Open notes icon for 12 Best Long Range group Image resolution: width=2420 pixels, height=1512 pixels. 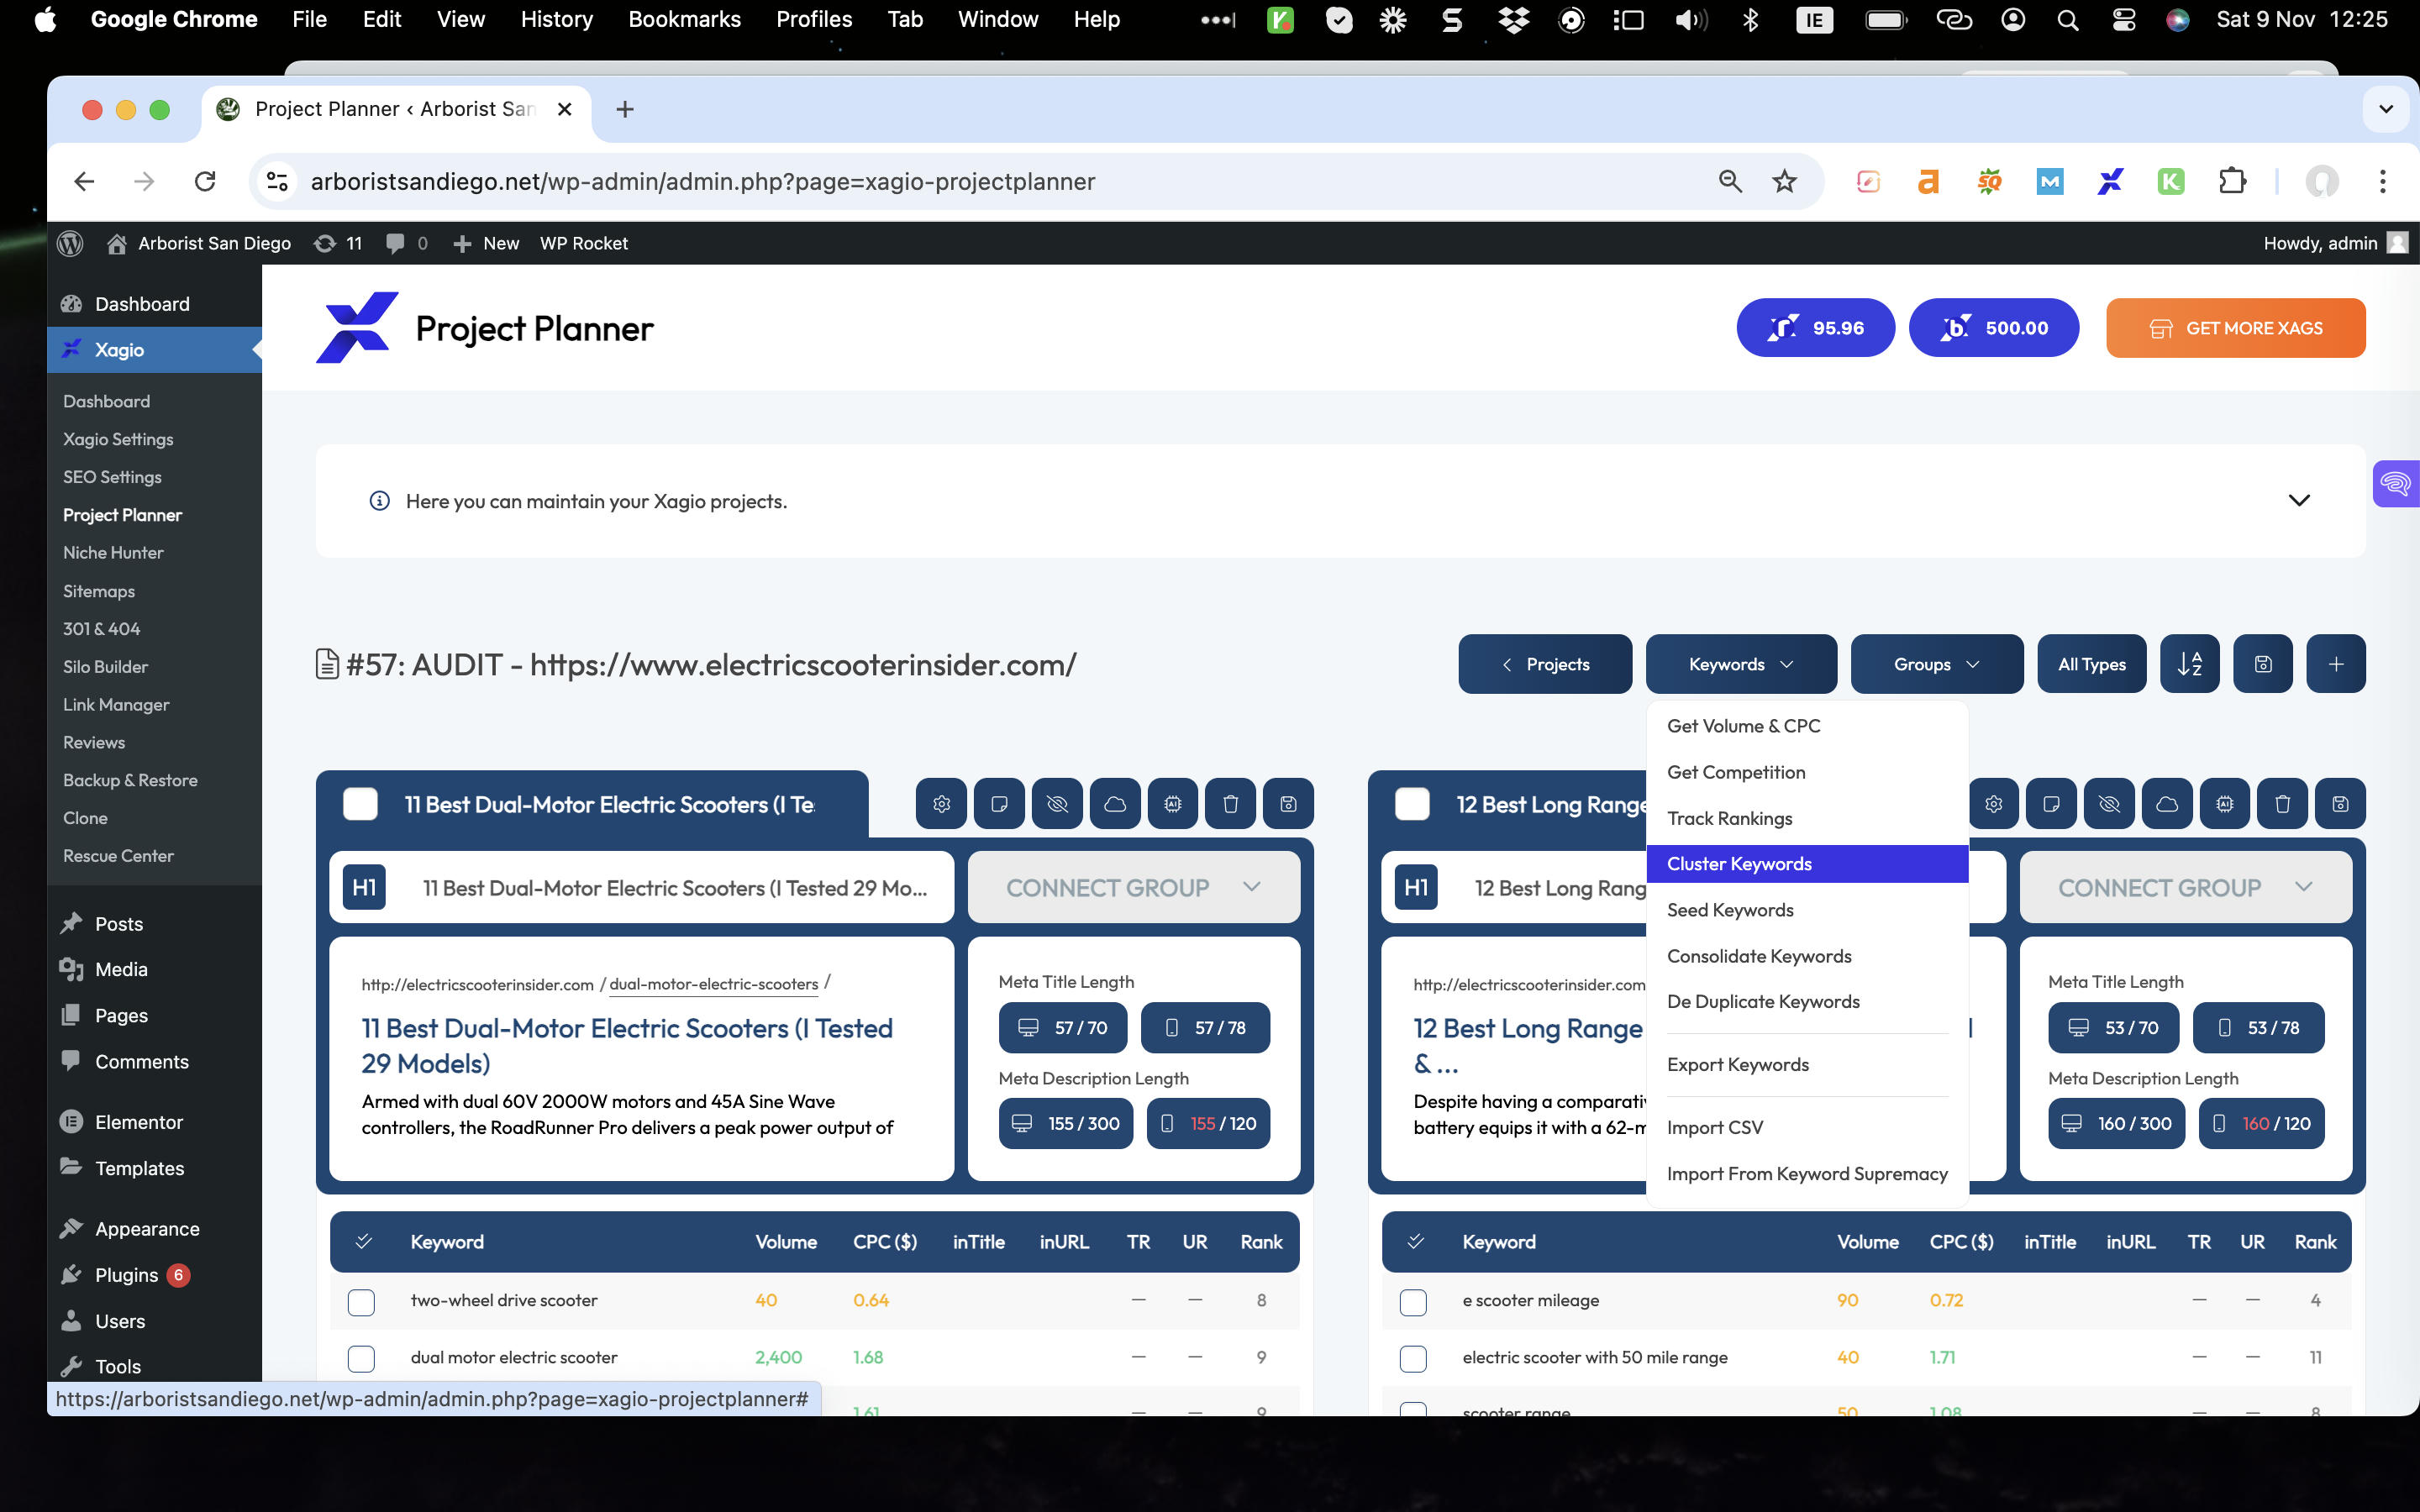[2051, 804]
